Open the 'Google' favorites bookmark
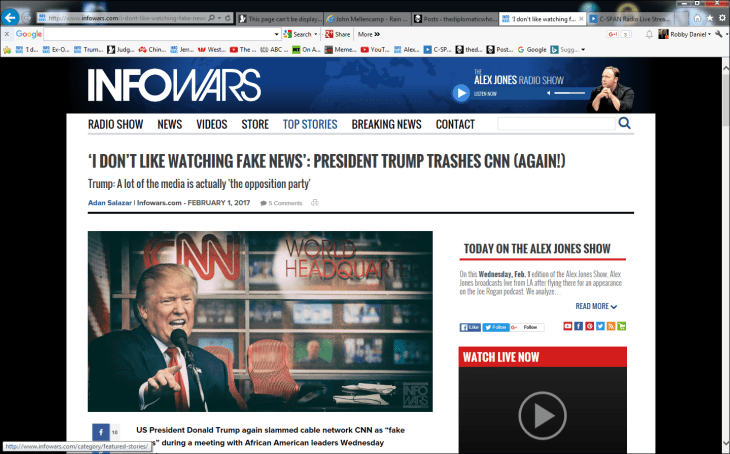 tap(532, 49)
